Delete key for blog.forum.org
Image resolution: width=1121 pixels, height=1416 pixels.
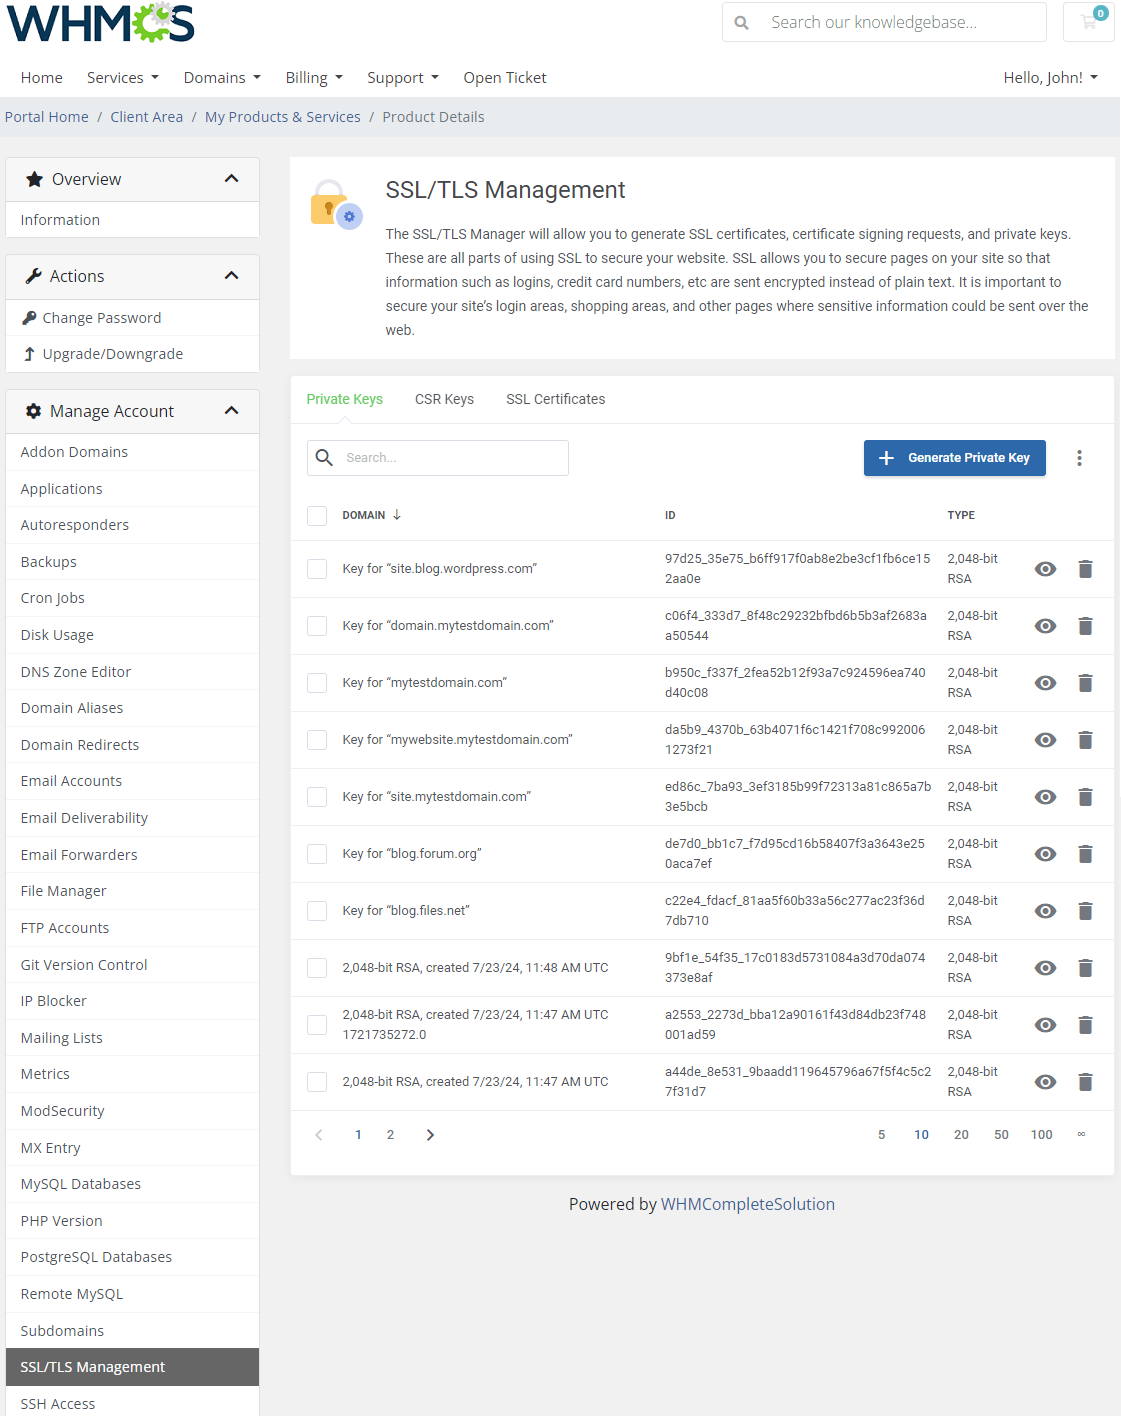(x=1085, y=854)
